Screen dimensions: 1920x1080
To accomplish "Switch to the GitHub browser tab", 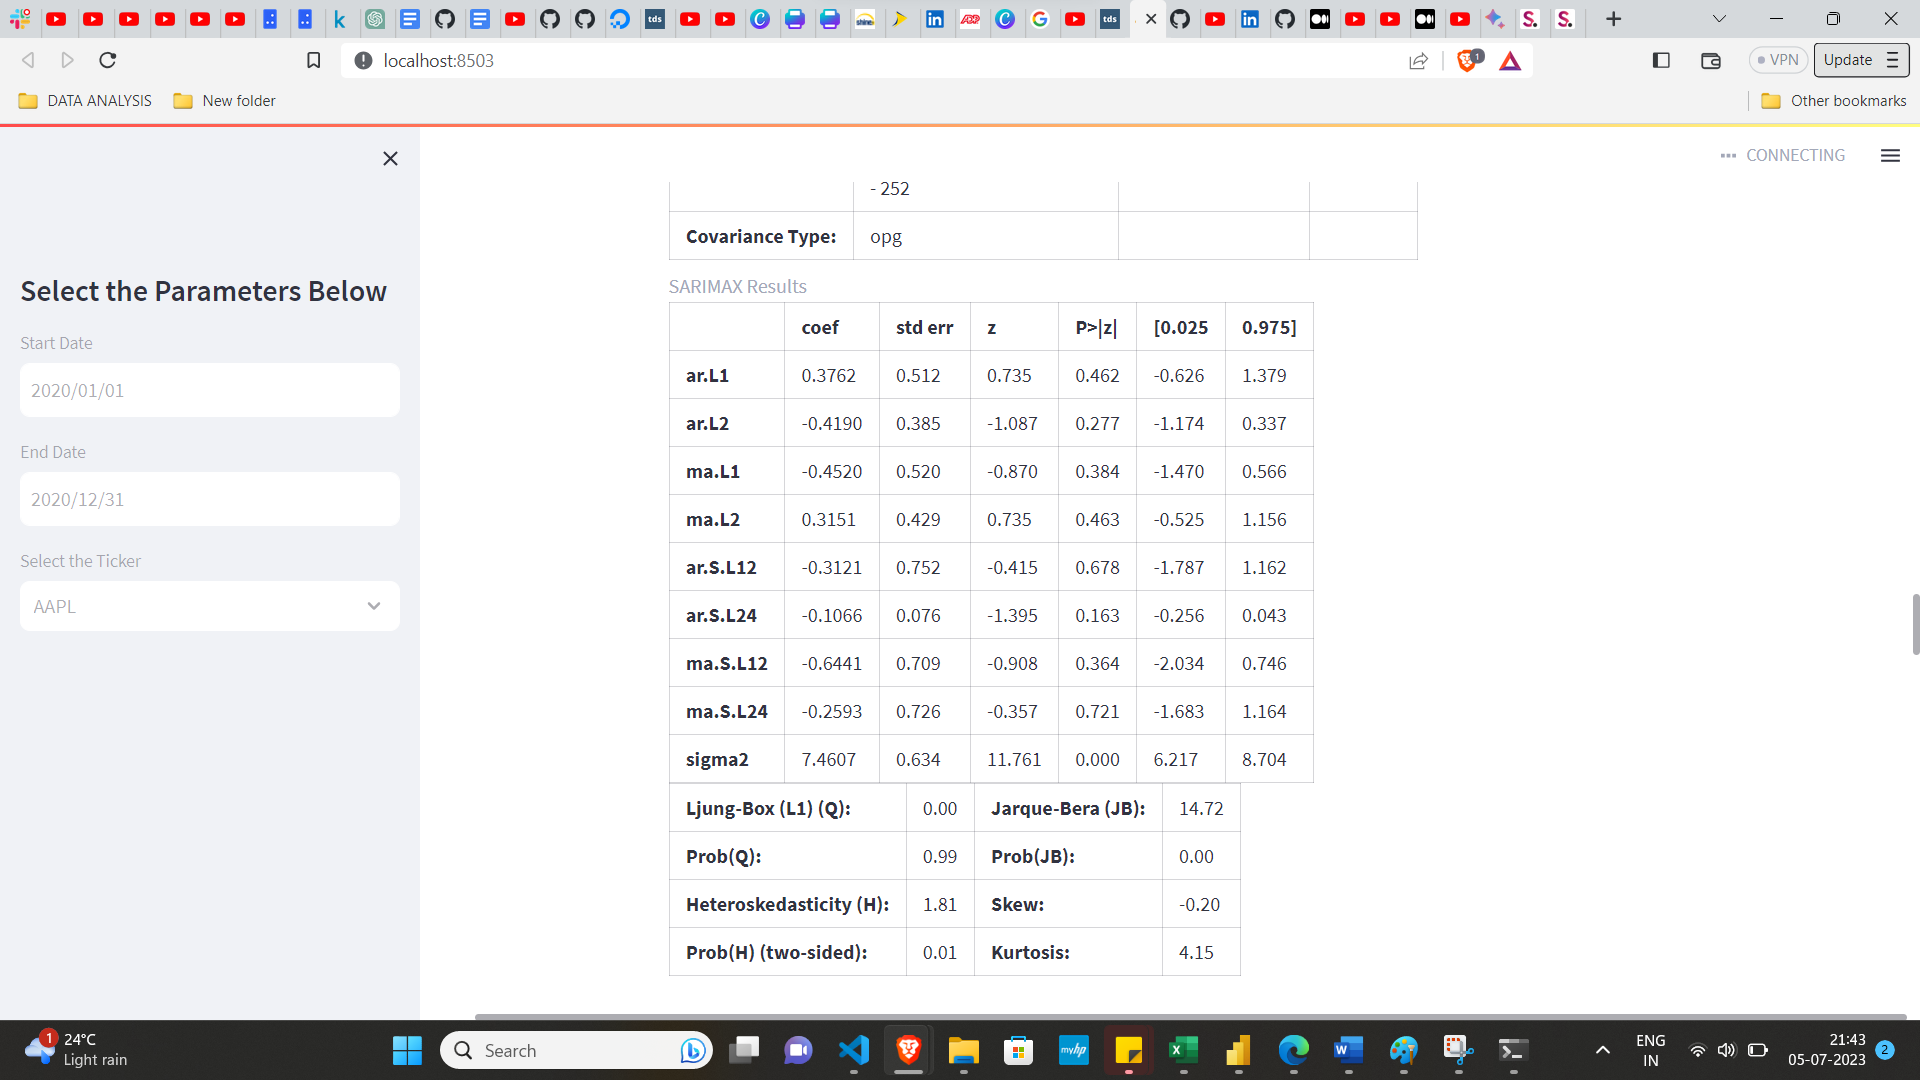I will pos(1181,19).
